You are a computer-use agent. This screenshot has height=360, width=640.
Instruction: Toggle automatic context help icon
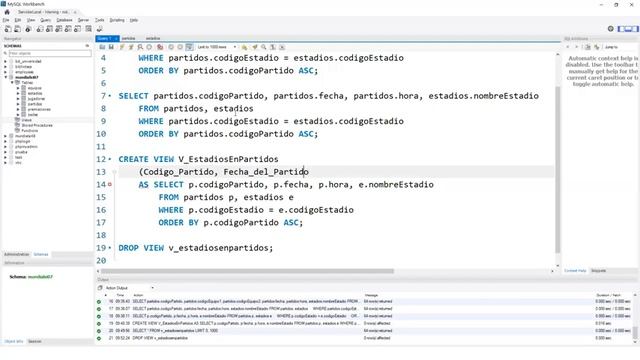coord(597,47)
